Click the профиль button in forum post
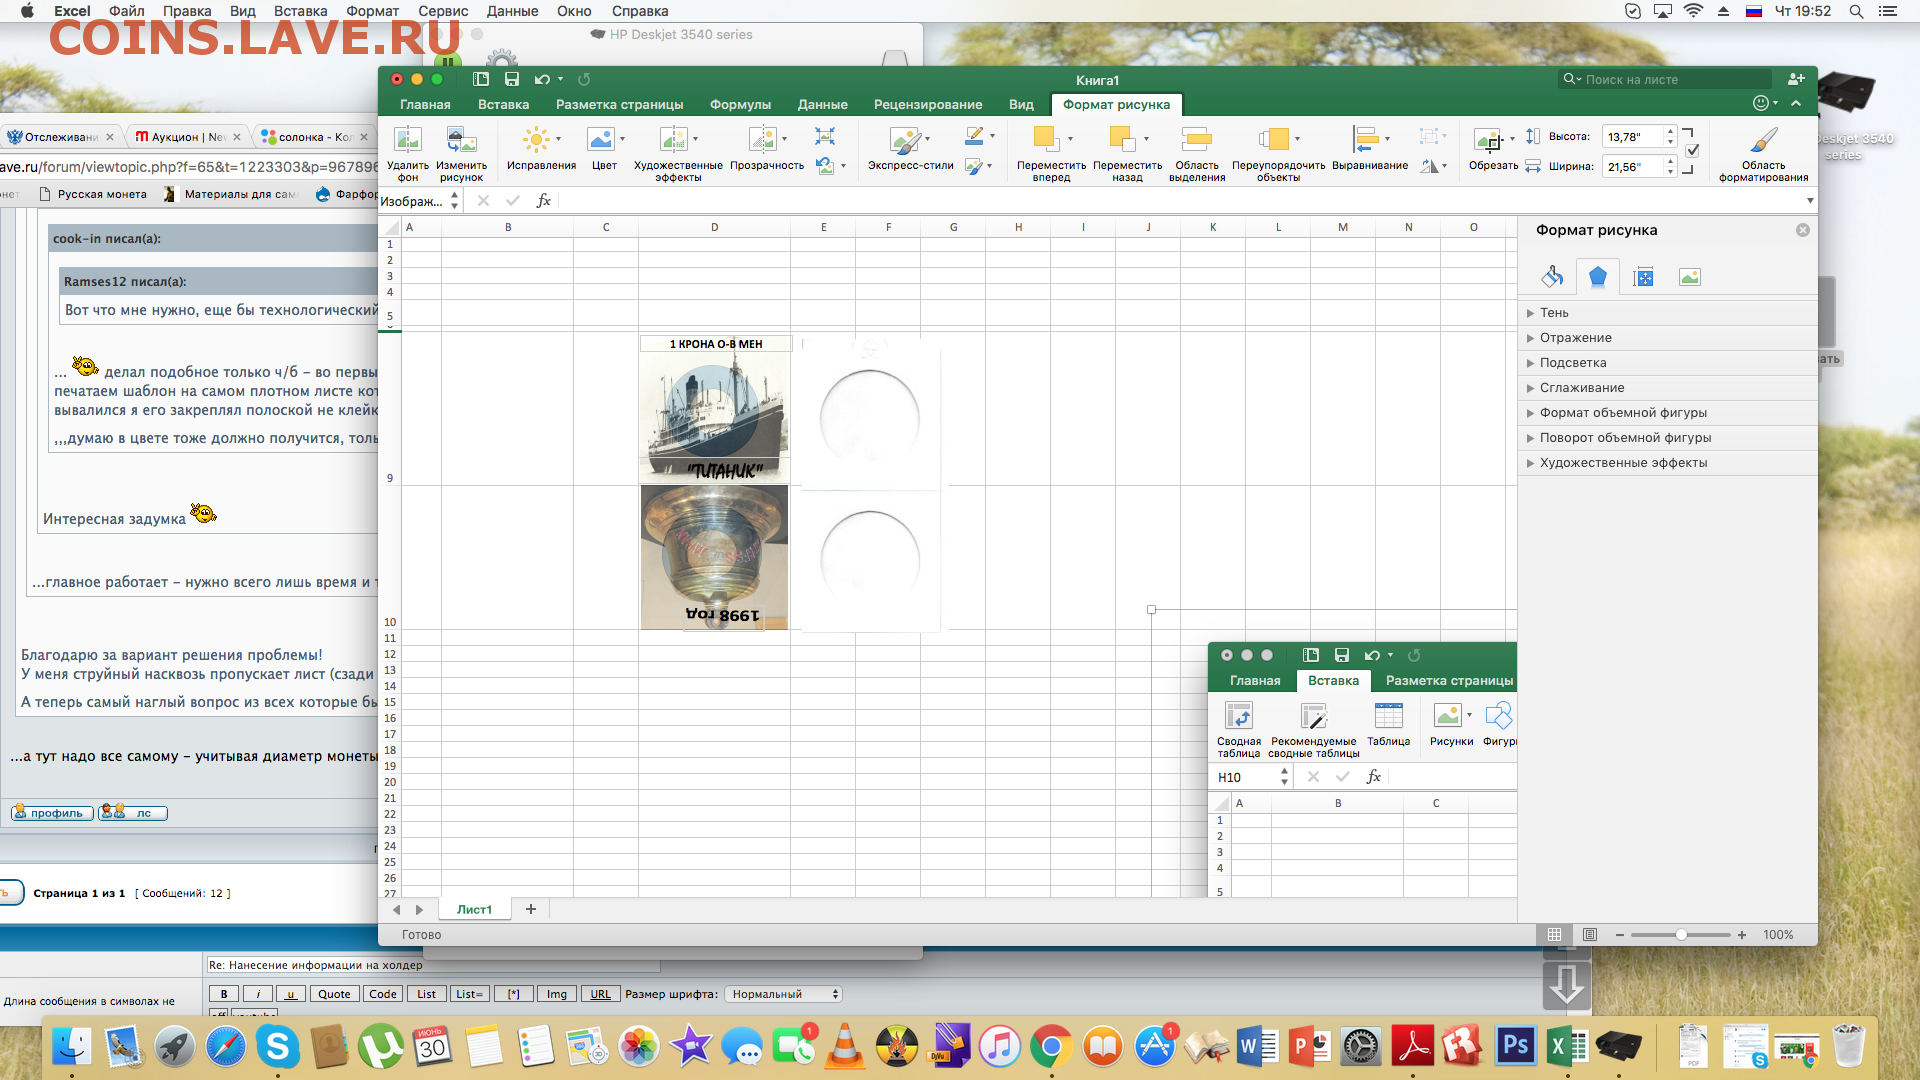Image resolution: width=1920 pixels, height=1080 pixels. click(x=52, y=813)
